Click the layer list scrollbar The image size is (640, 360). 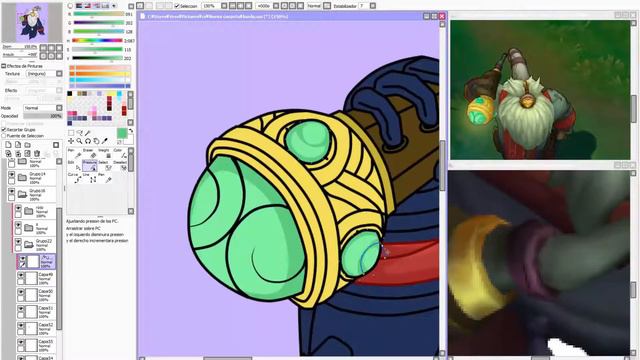point(60,268)
